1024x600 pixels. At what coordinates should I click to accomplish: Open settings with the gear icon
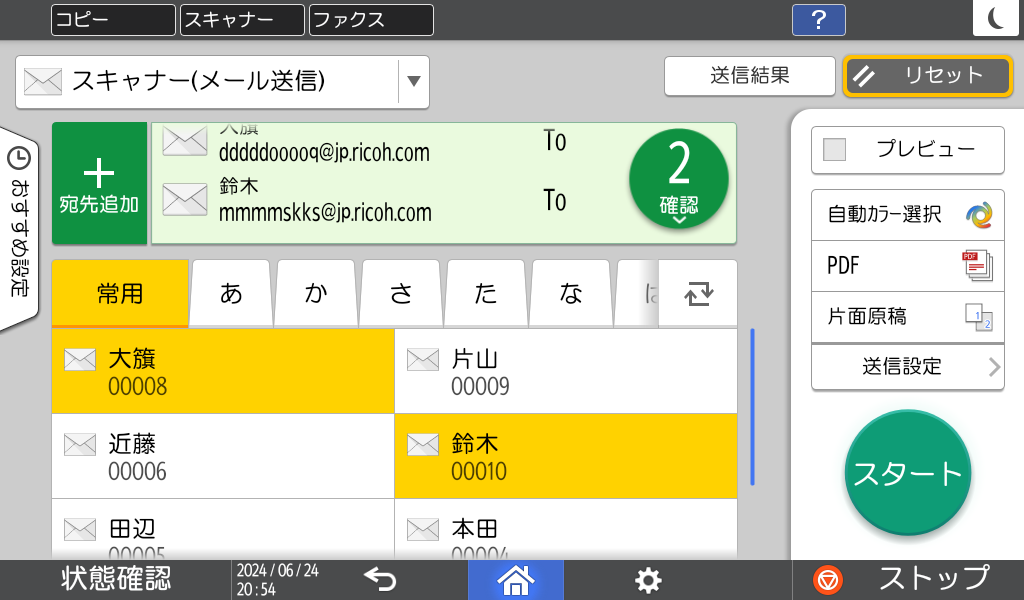coord(648,579)
